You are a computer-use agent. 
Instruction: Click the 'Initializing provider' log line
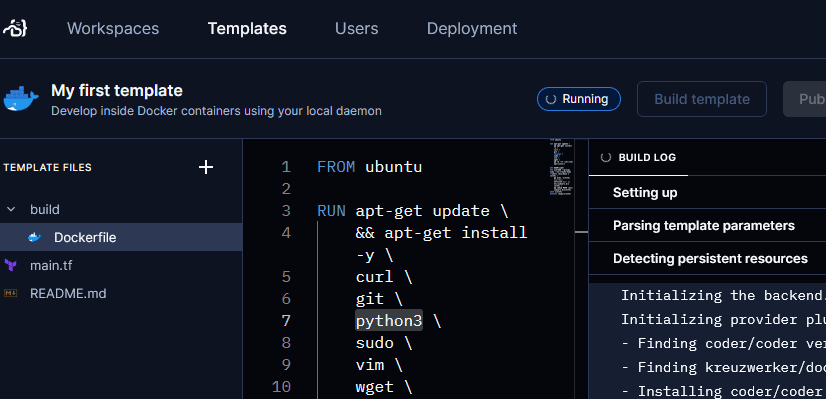[x=723, y=319]
